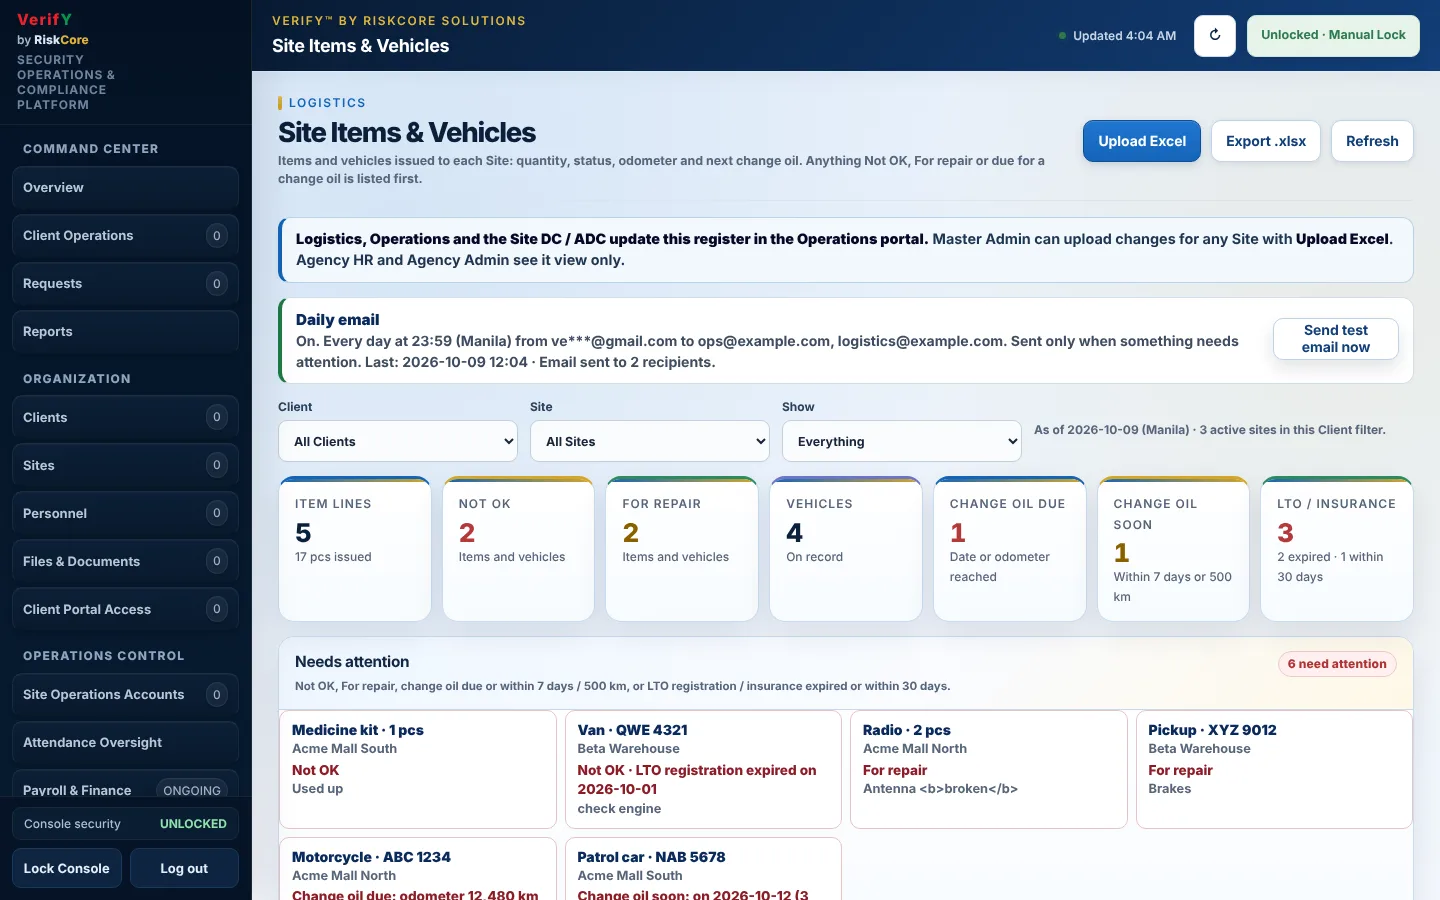Viewport: 1440px width, 900px height.
Task: Toggle the Unlocked · Manual Lock button
Action: tap(1333, 36)
